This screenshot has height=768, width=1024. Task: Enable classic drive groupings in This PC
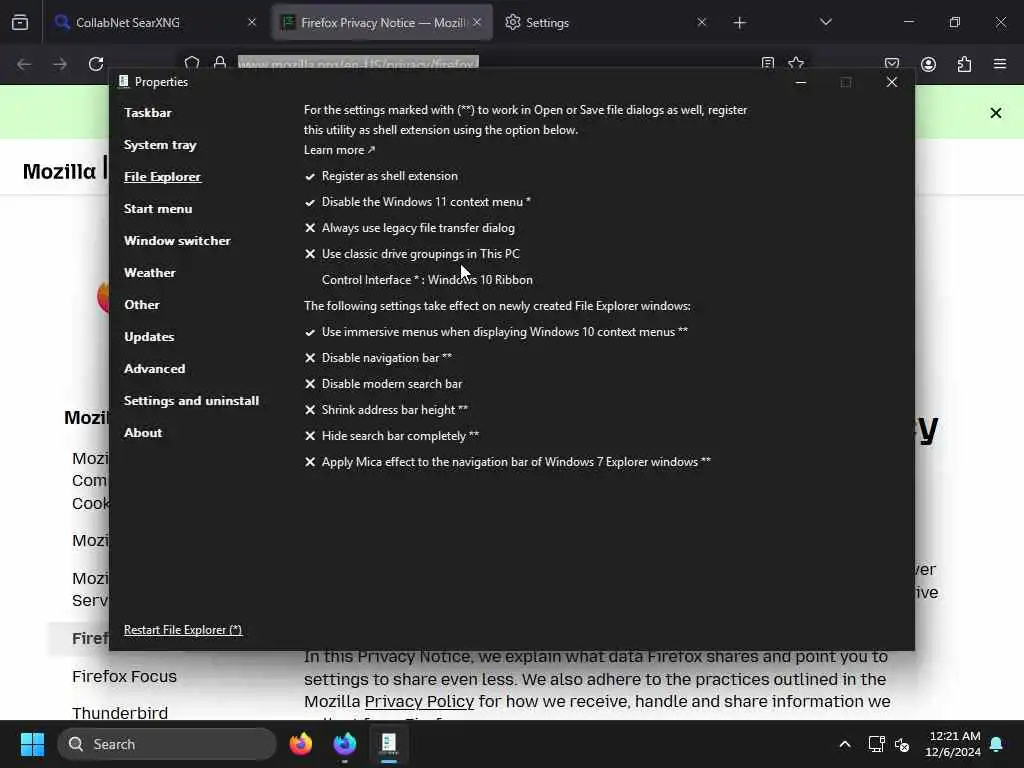coord(412,253)
